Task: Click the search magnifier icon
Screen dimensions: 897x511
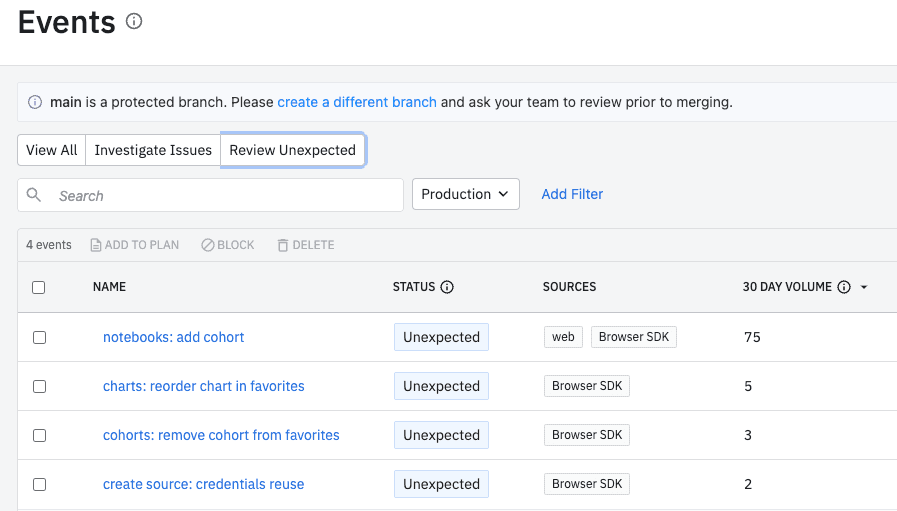Action: click(34, 195)
